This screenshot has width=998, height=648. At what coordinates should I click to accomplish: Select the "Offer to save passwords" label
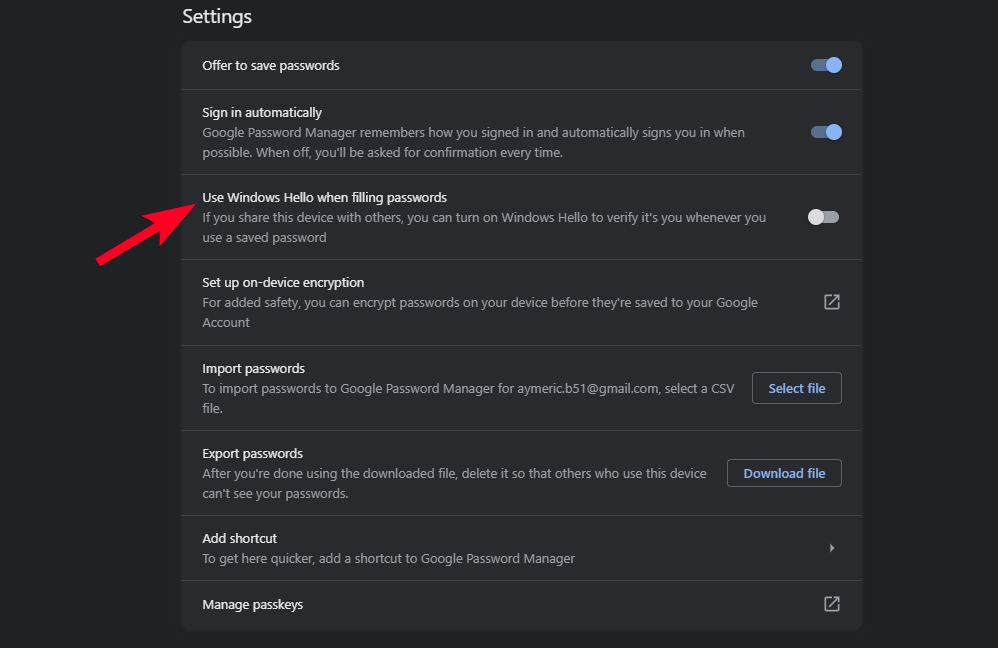tap(271, 66)
